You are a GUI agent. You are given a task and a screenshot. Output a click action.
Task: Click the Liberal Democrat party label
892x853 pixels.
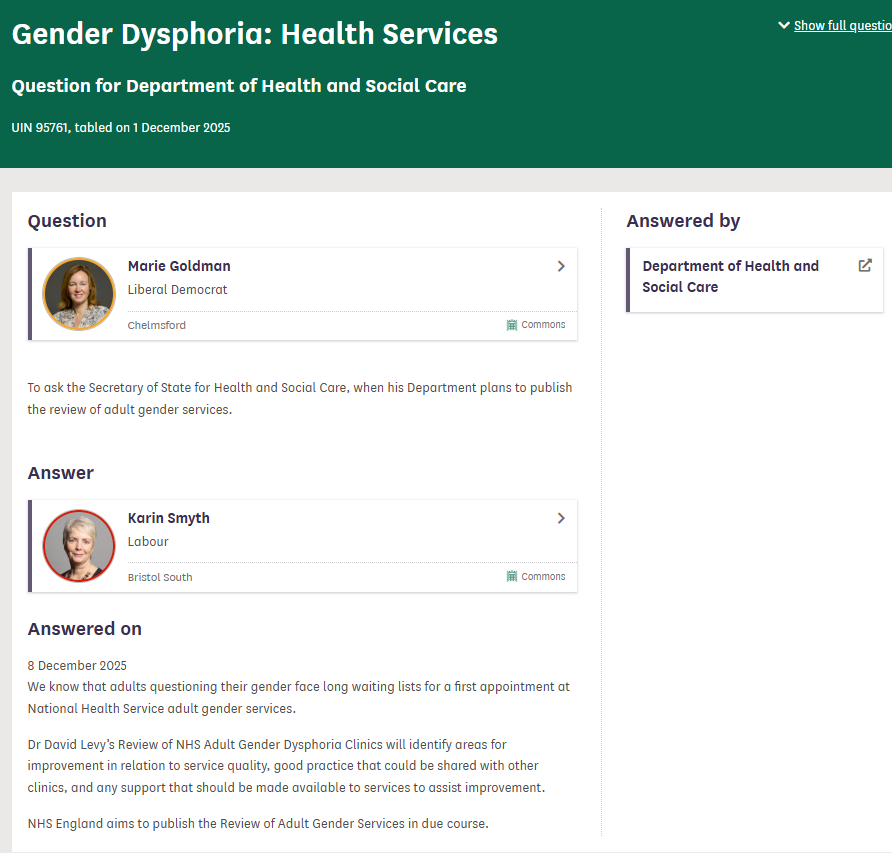[x=177, y=290]
